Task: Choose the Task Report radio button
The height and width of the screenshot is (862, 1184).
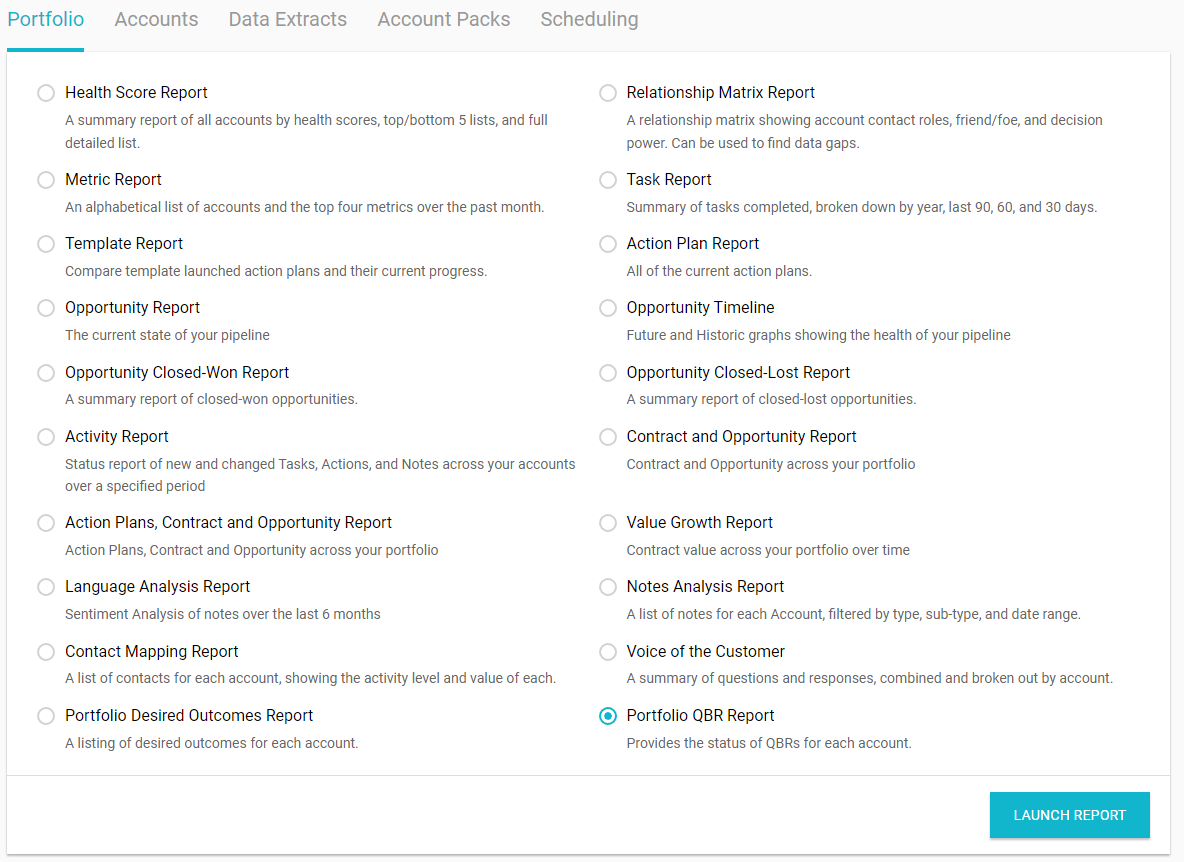Action: click(608, 180)
